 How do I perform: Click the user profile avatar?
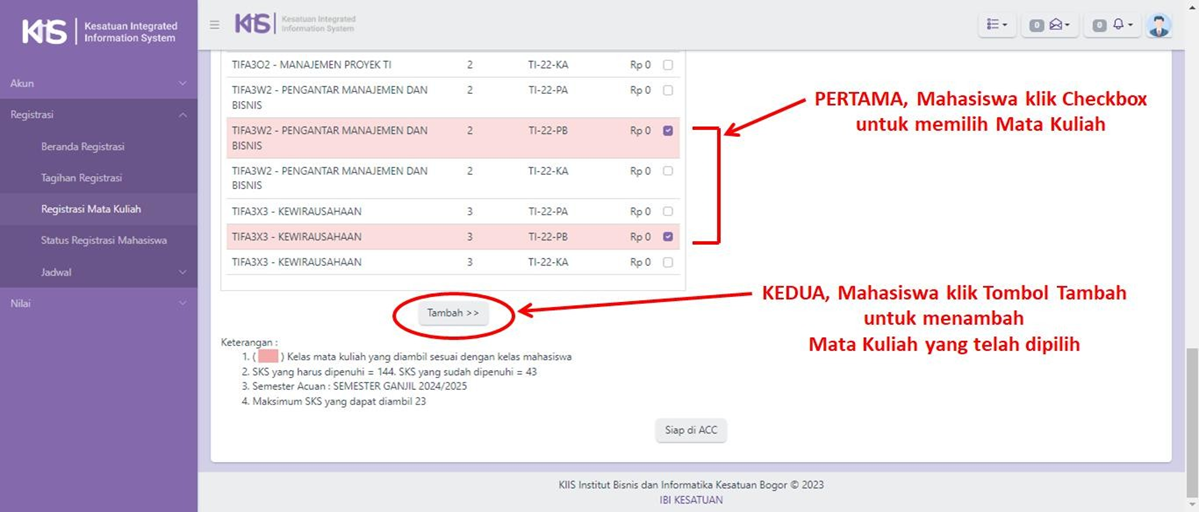[1159, 25]
